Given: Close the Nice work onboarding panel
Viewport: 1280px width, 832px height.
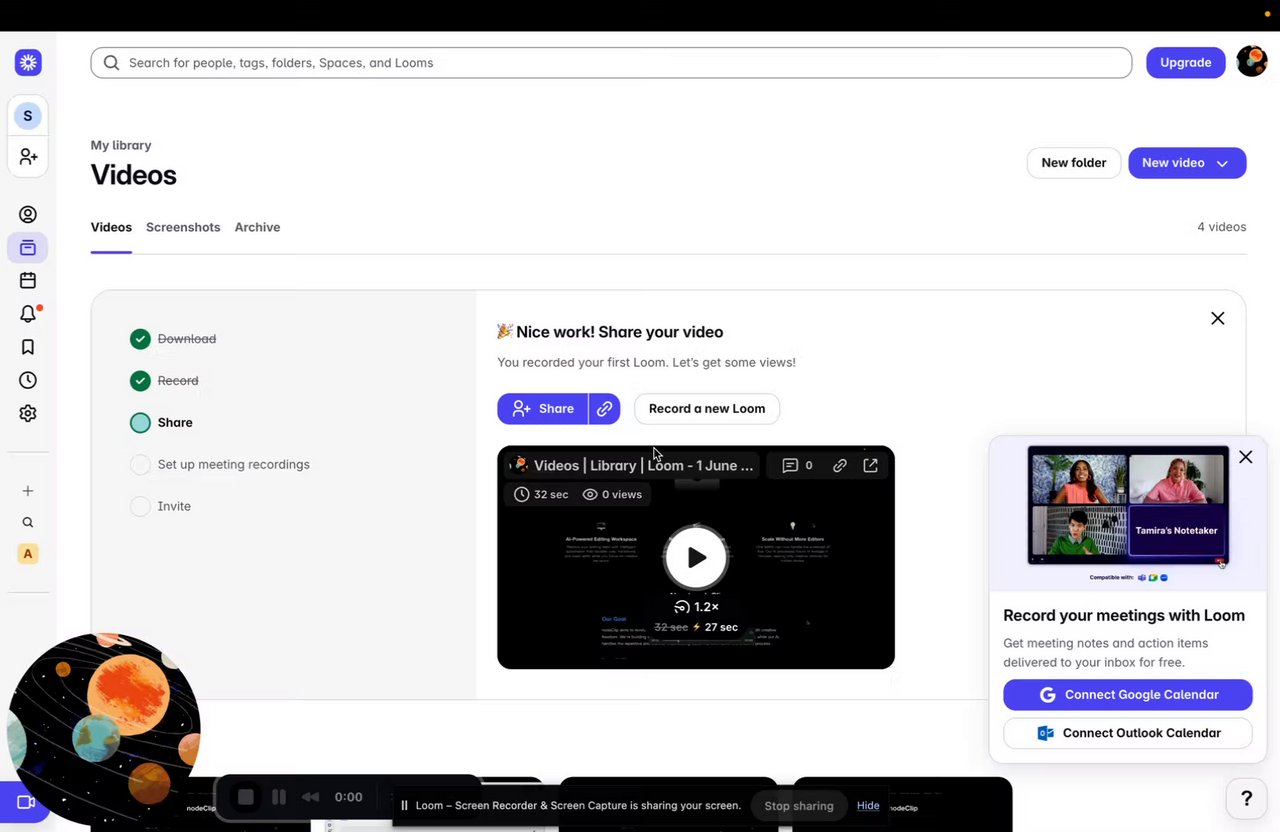Looking at the screenshot, I should click(x=1217, y=318).
